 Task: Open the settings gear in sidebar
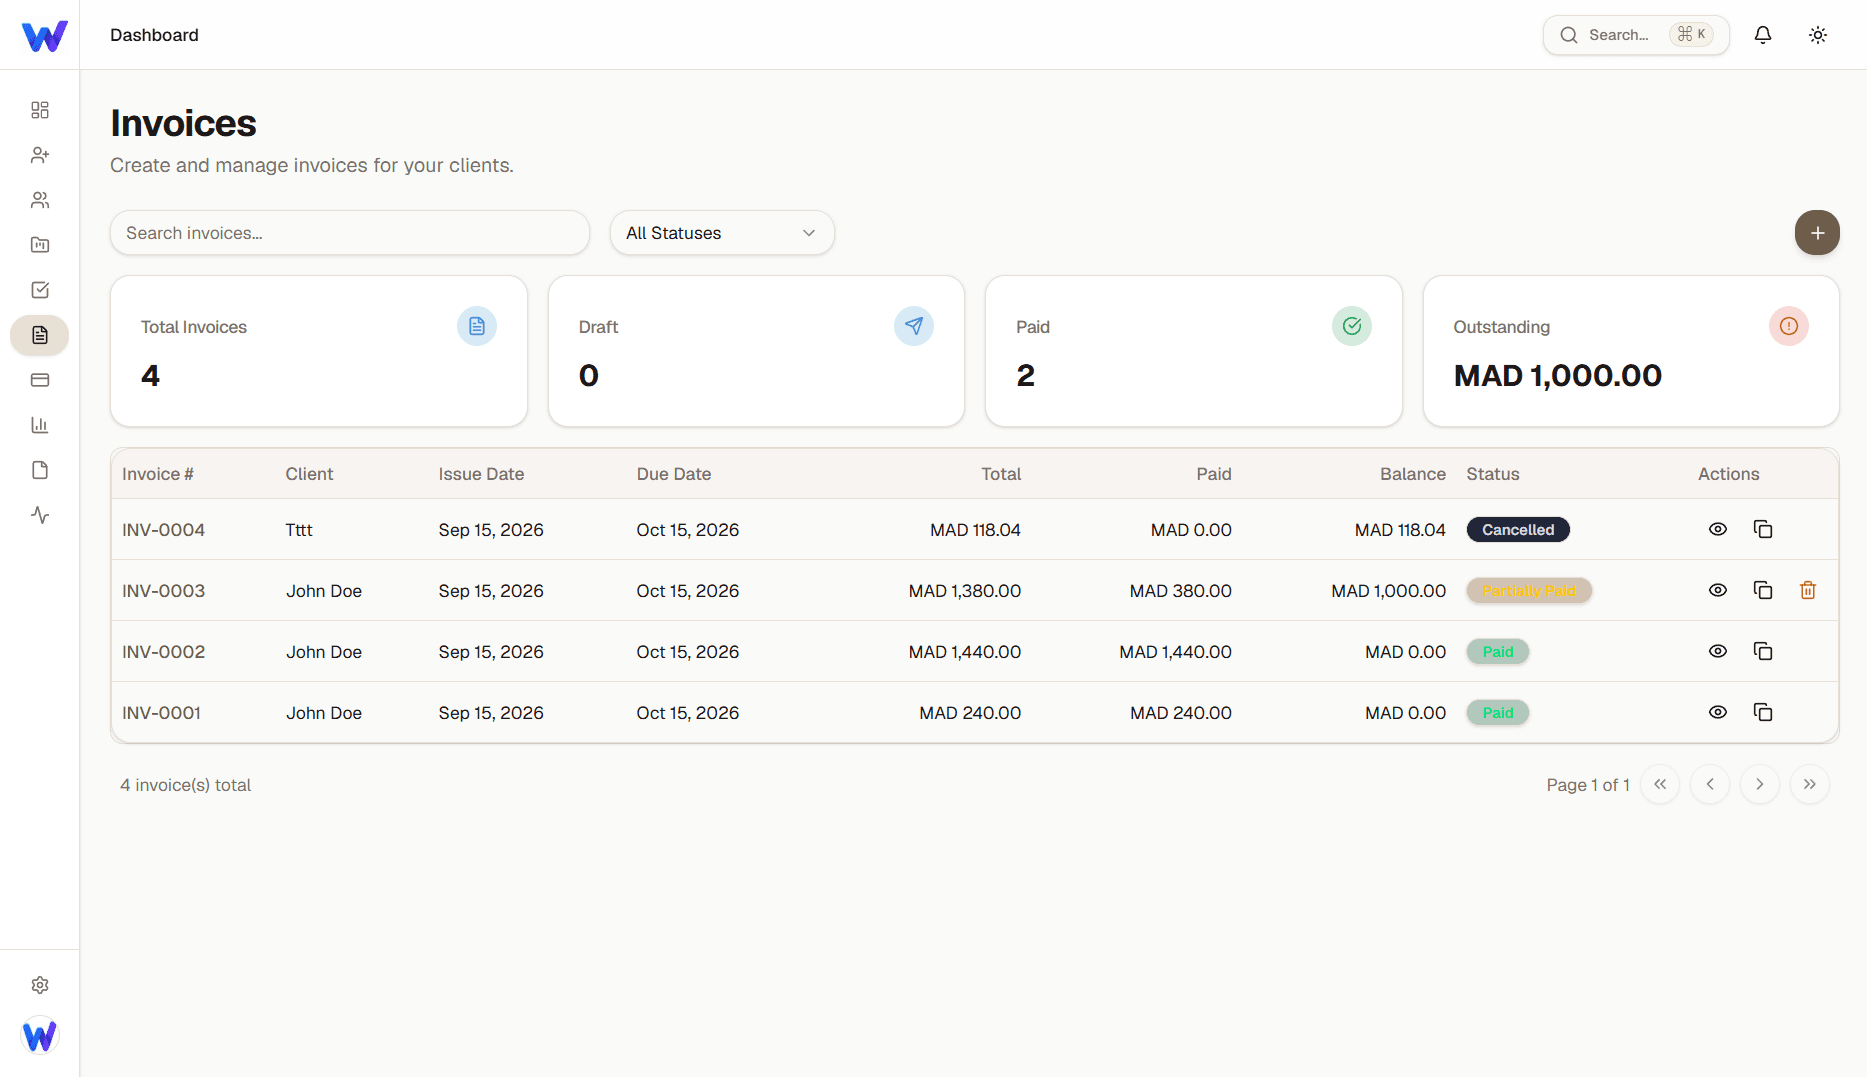40,985
